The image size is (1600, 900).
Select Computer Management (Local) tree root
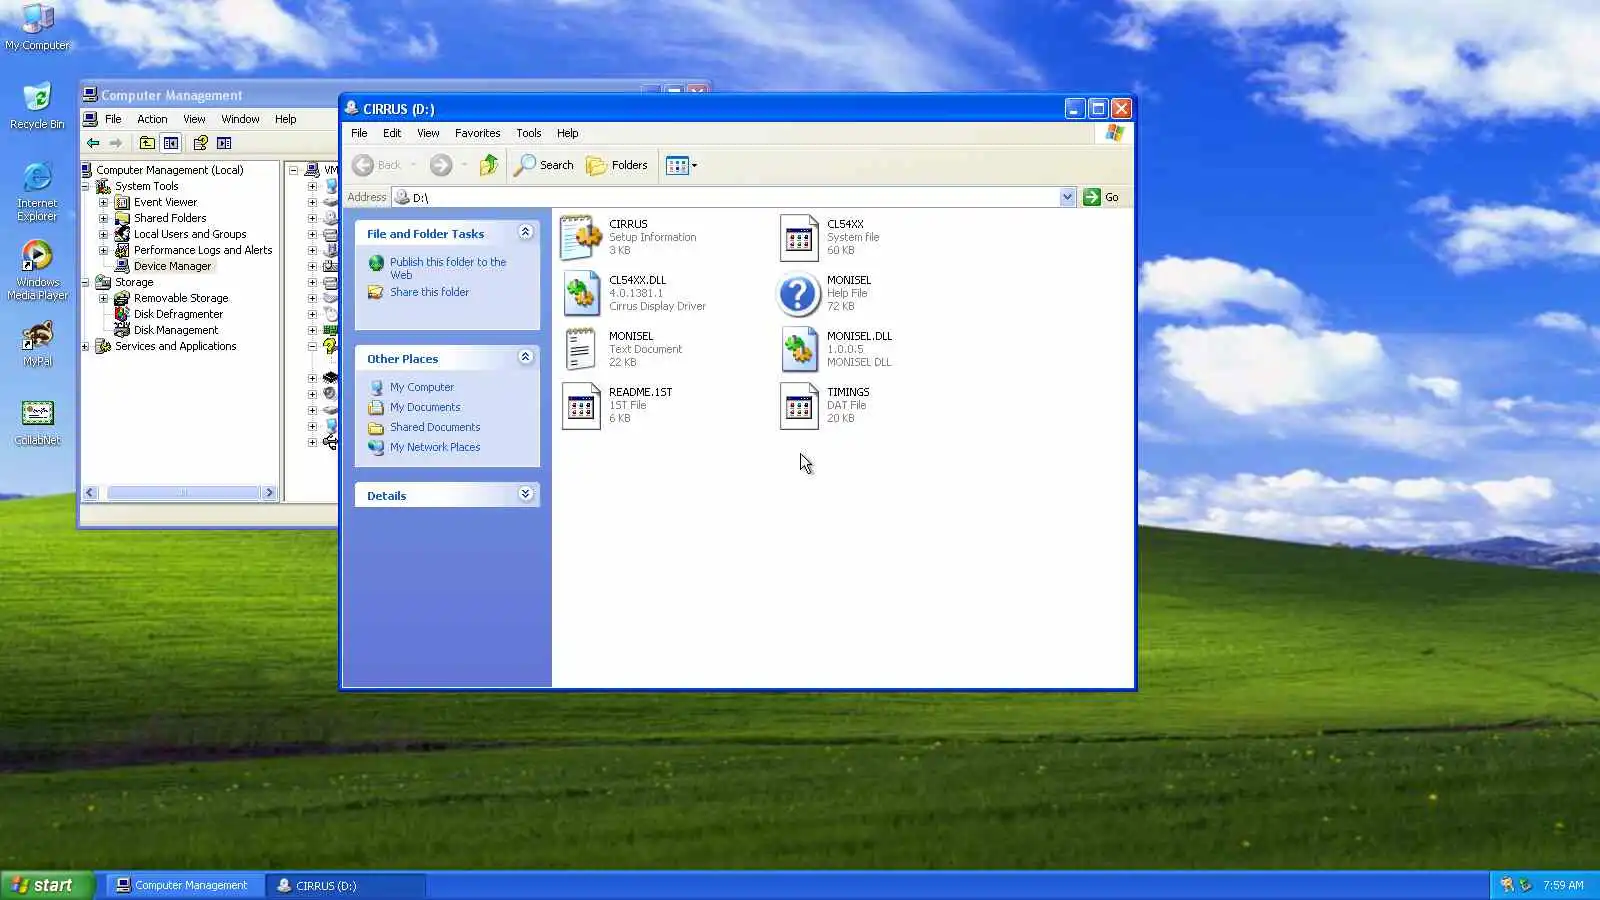170,170
